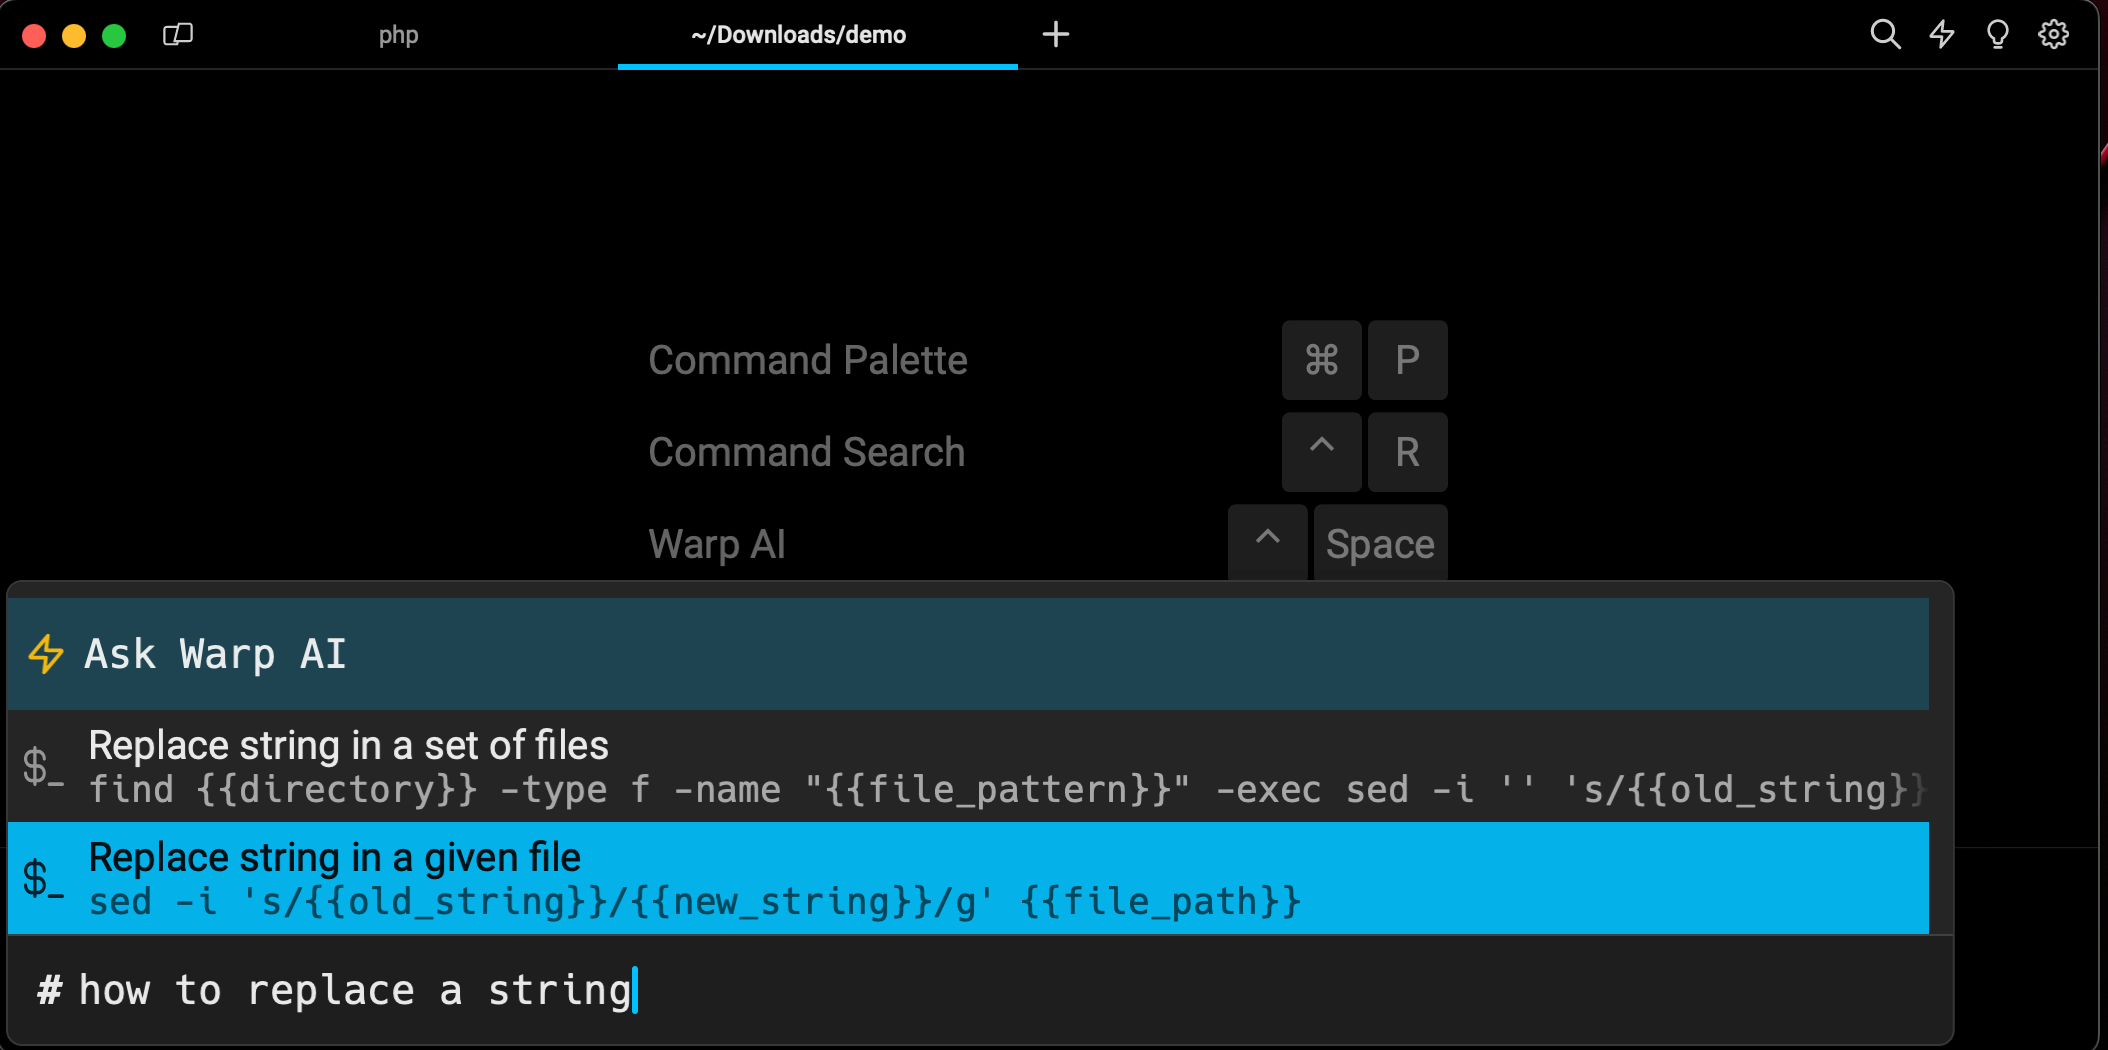This screenshot has height=1050, width=2108.
Task: Click the yellow lightning icon beside Ask Warp AI
Action: click(x=46, y=654)
